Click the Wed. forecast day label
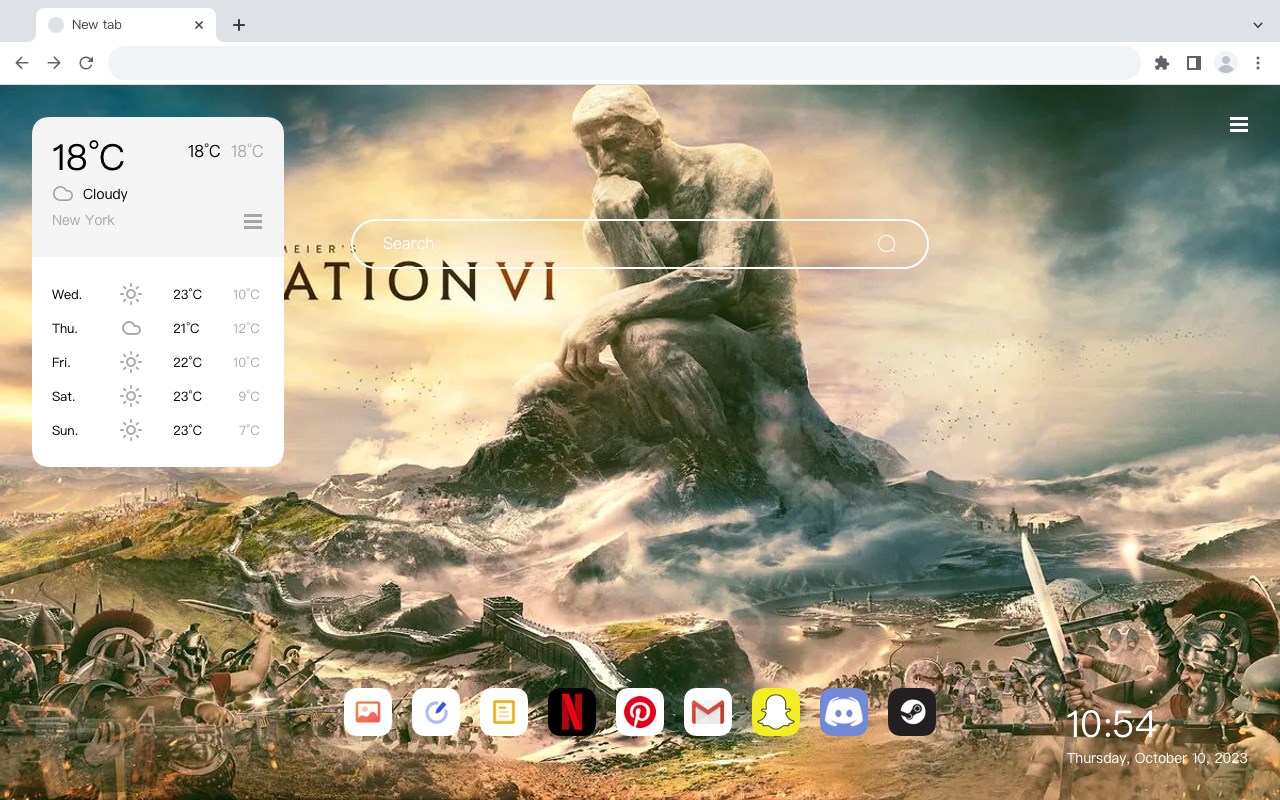This screenshot has height=800, width=1280. coord(67,295)
